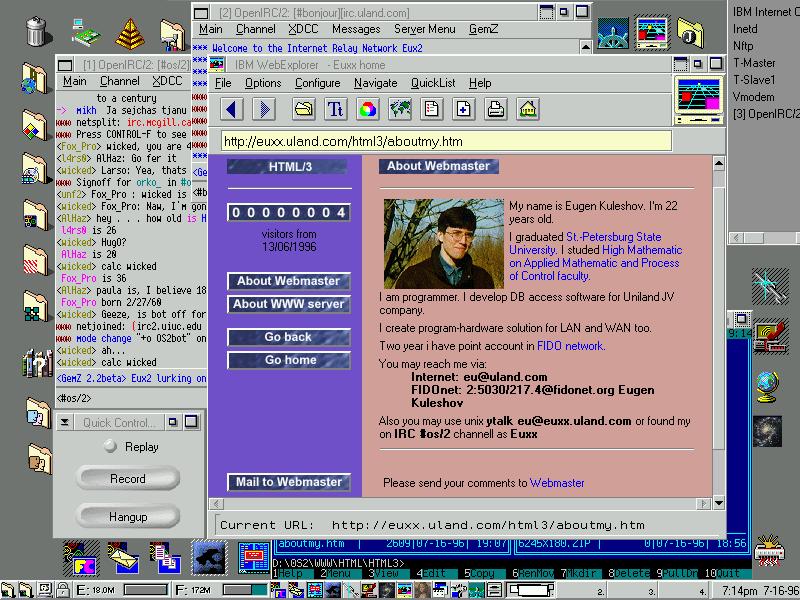Click the Go back button on the page
Screen dimensions: 800x600
(289, 337)
